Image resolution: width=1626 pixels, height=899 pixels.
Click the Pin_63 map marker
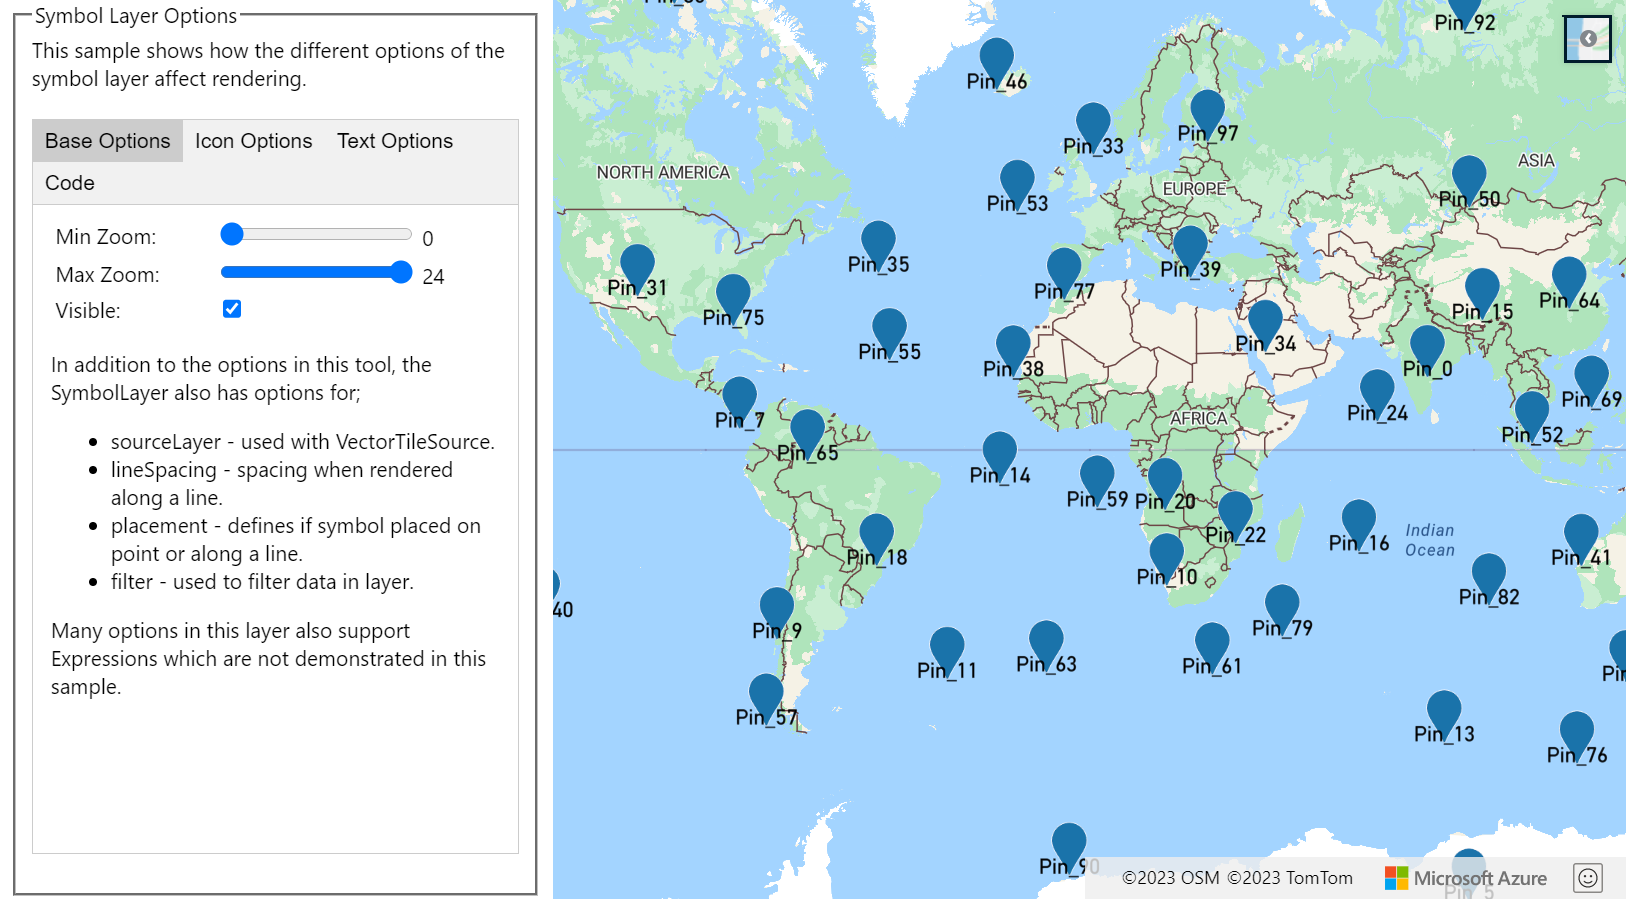click(1046, 643)
